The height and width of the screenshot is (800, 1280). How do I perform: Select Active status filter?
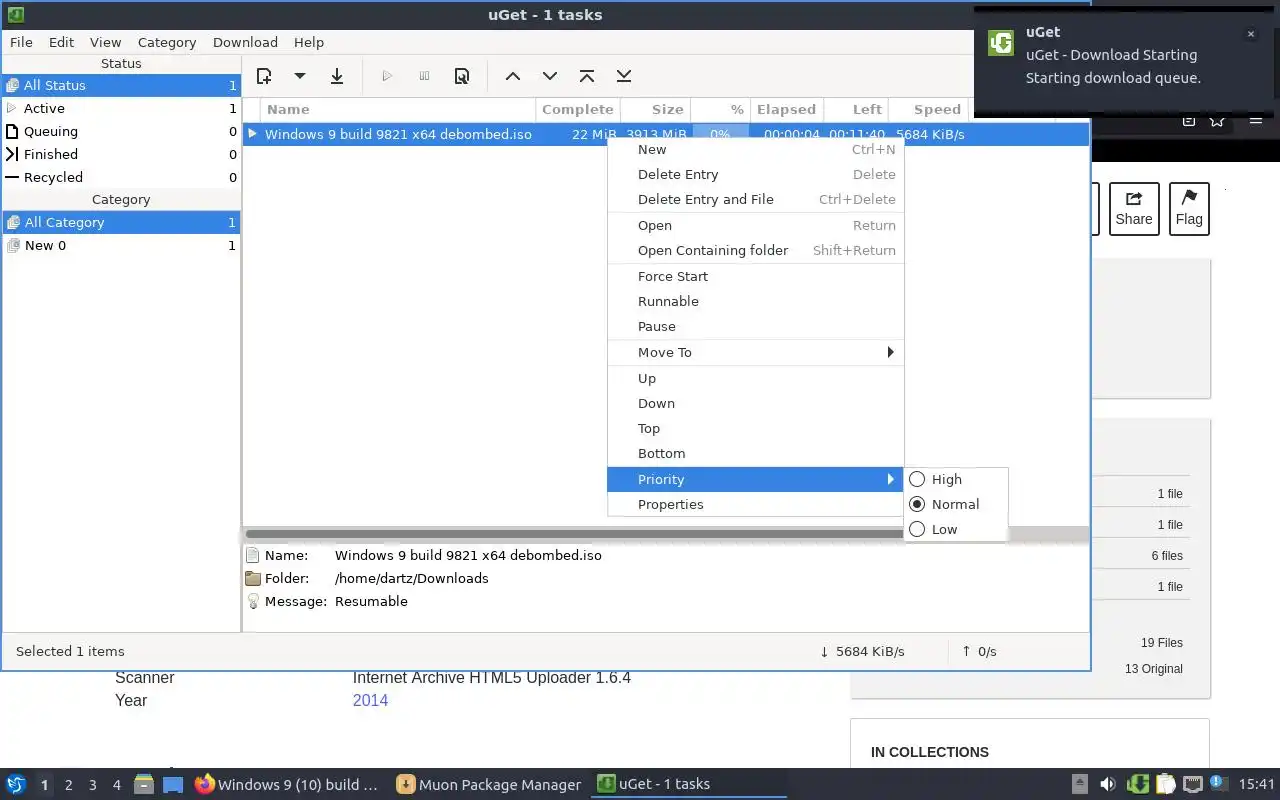click(121, 108)
